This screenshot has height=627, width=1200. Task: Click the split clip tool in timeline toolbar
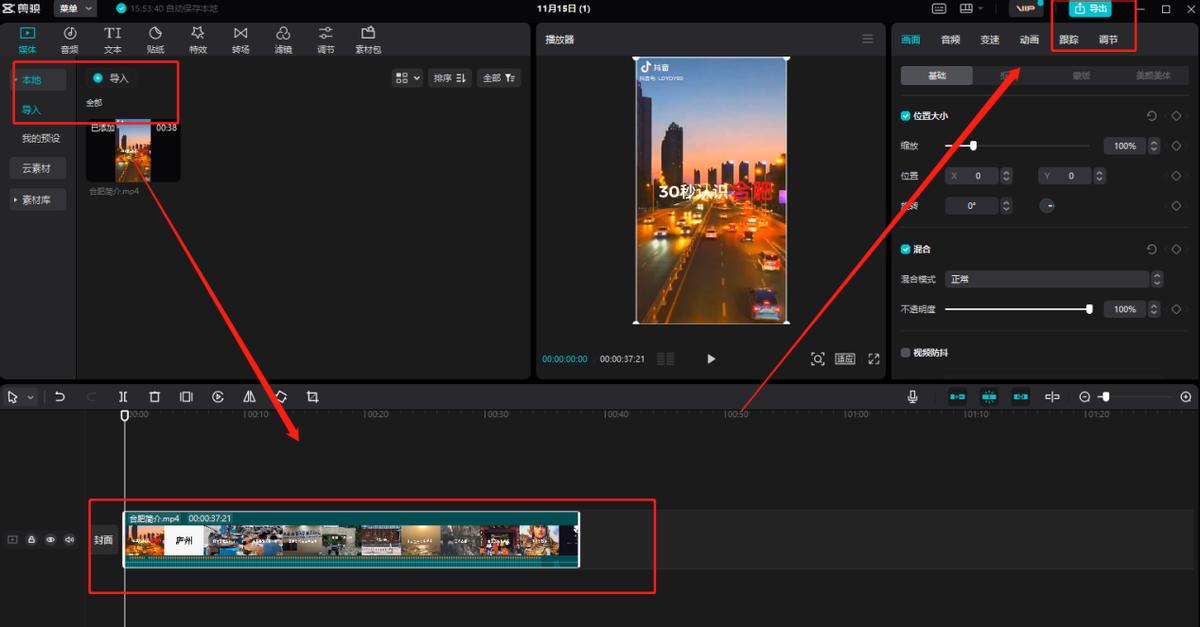click(123, 397)
